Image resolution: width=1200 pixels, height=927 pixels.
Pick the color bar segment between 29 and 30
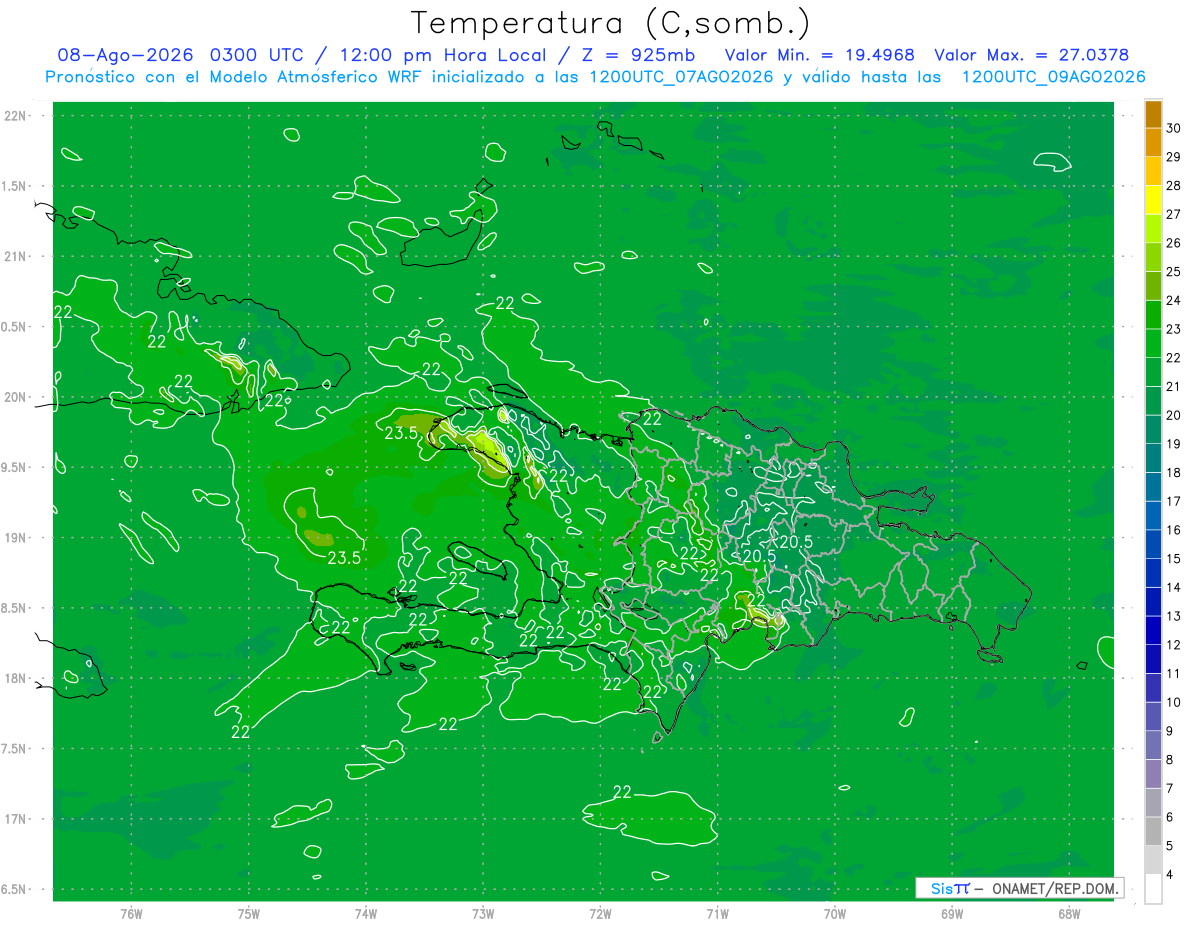(1153, 142)
